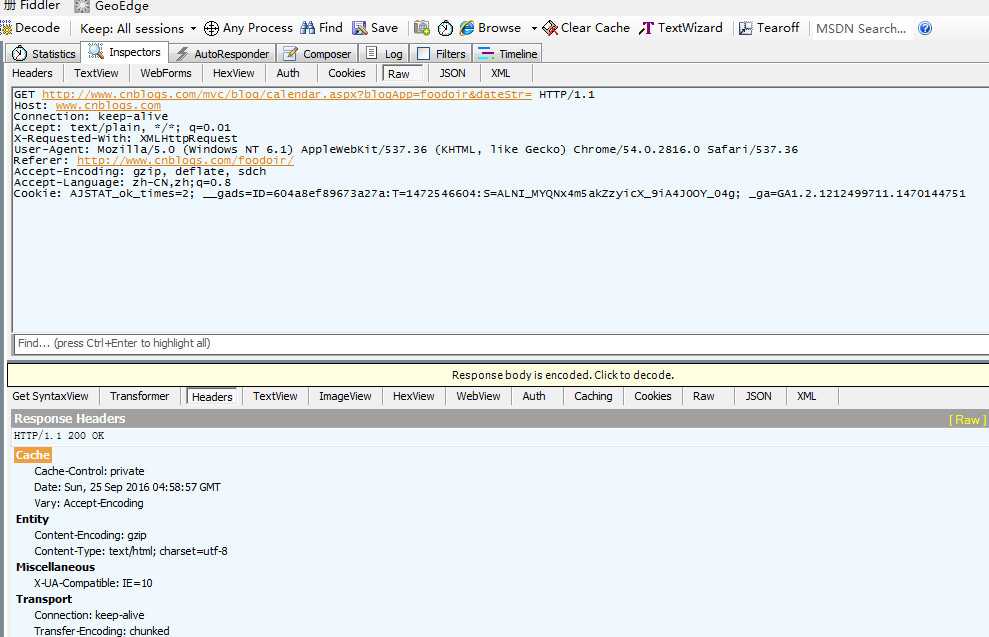Select request HexView inspector tab

[x=233, y=73]
